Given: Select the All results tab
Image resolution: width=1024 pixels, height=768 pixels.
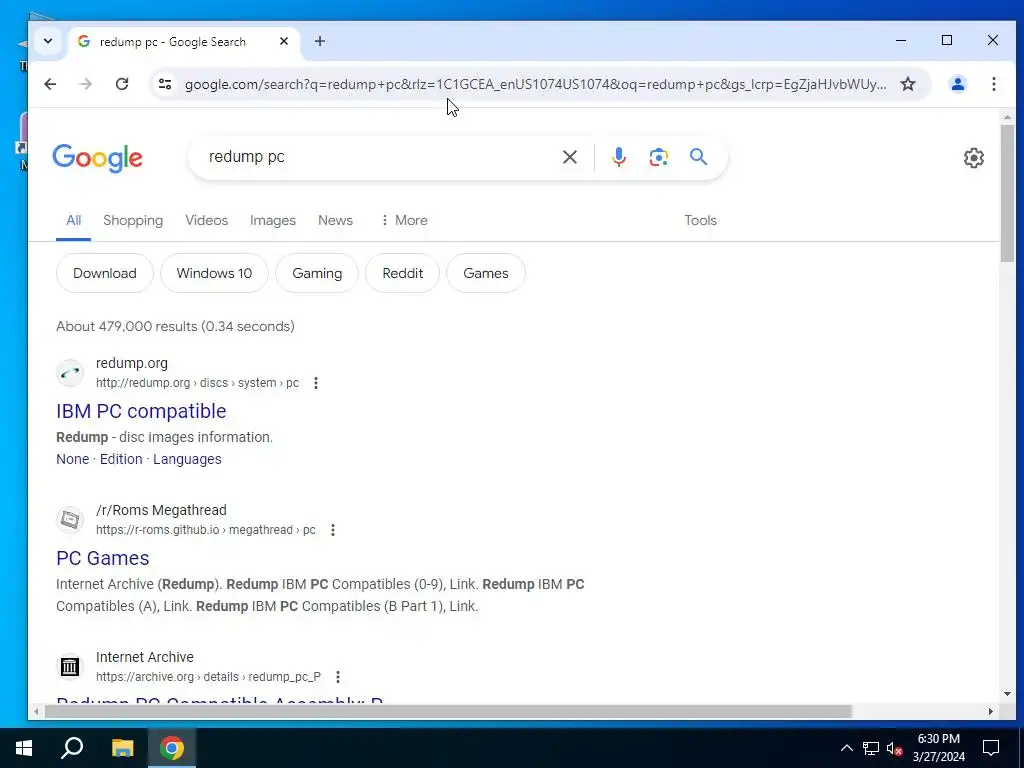Looking at the screenshot, I should click(73, 221).
